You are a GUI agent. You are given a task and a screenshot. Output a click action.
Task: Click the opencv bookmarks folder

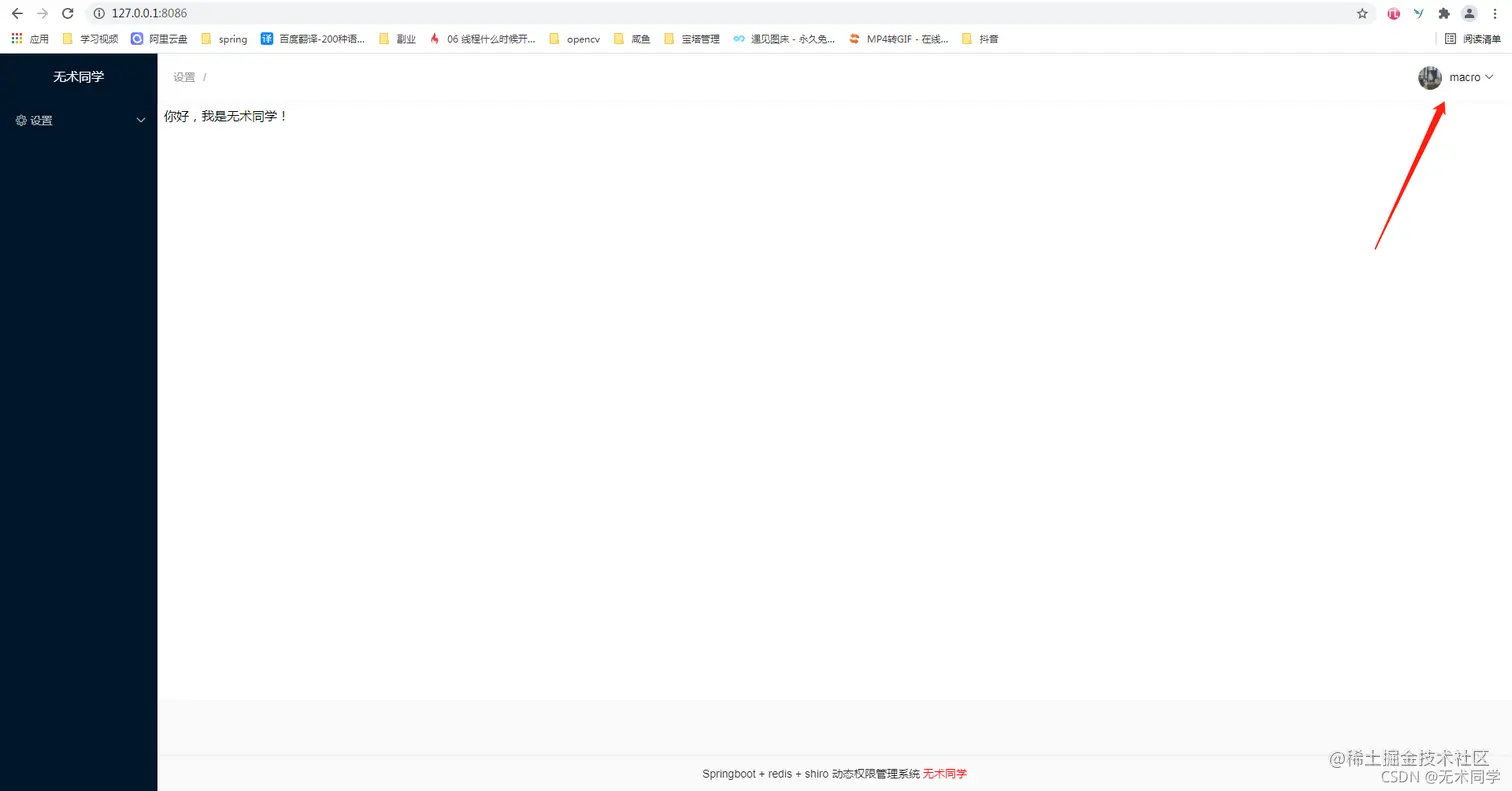pyautogui.click(x=573, y=39)
